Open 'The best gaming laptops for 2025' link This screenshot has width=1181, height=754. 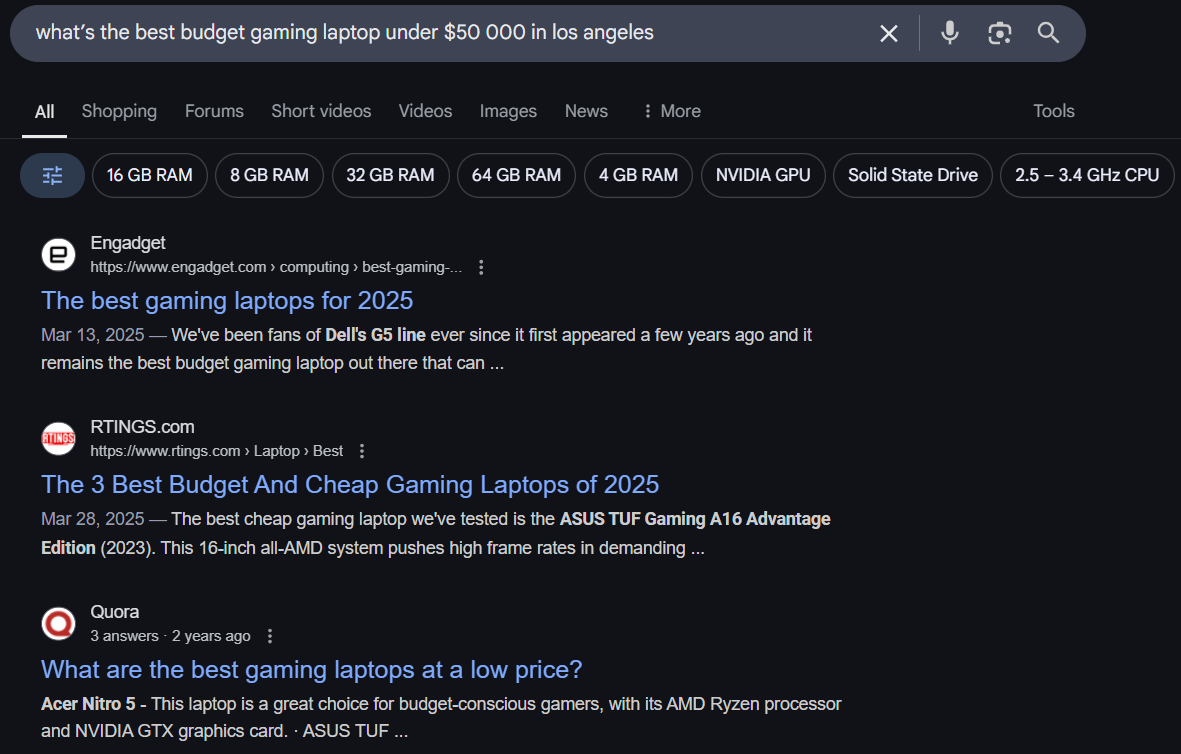(x=227, y=300)
